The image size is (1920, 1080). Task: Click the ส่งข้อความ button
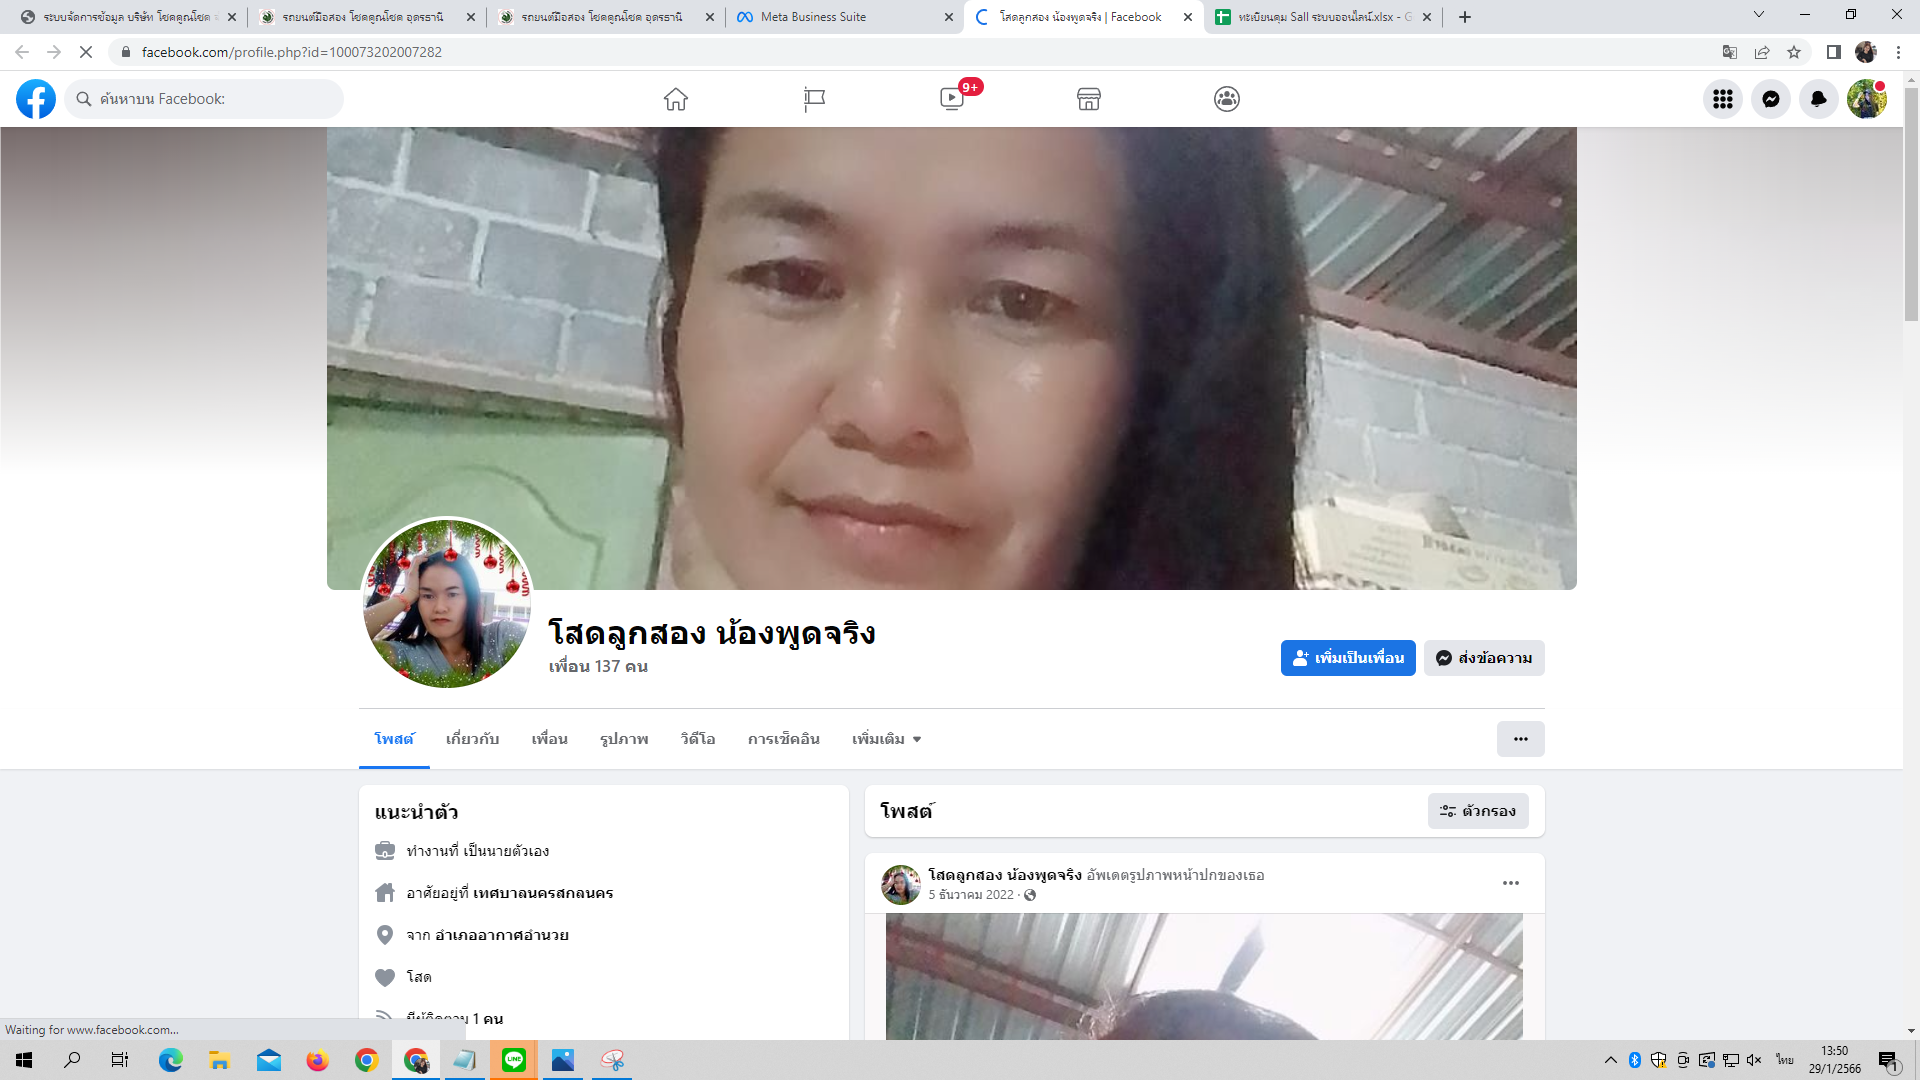click(1484, 658)
